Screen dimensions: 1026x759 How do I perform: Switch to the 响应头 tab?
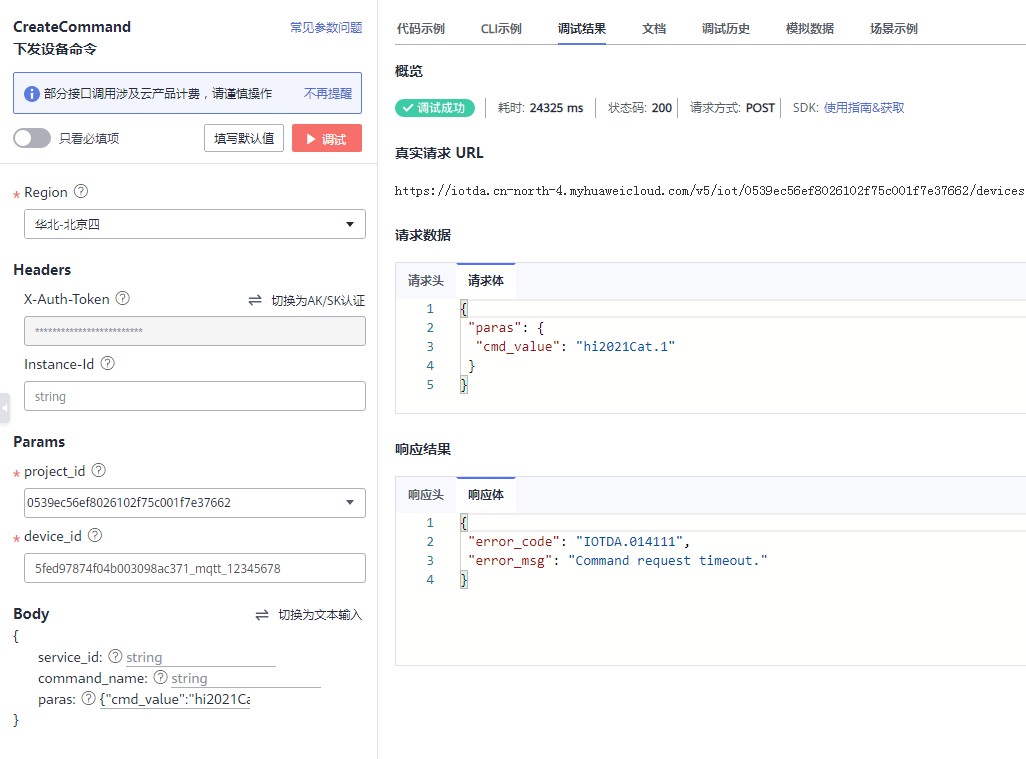426,495
